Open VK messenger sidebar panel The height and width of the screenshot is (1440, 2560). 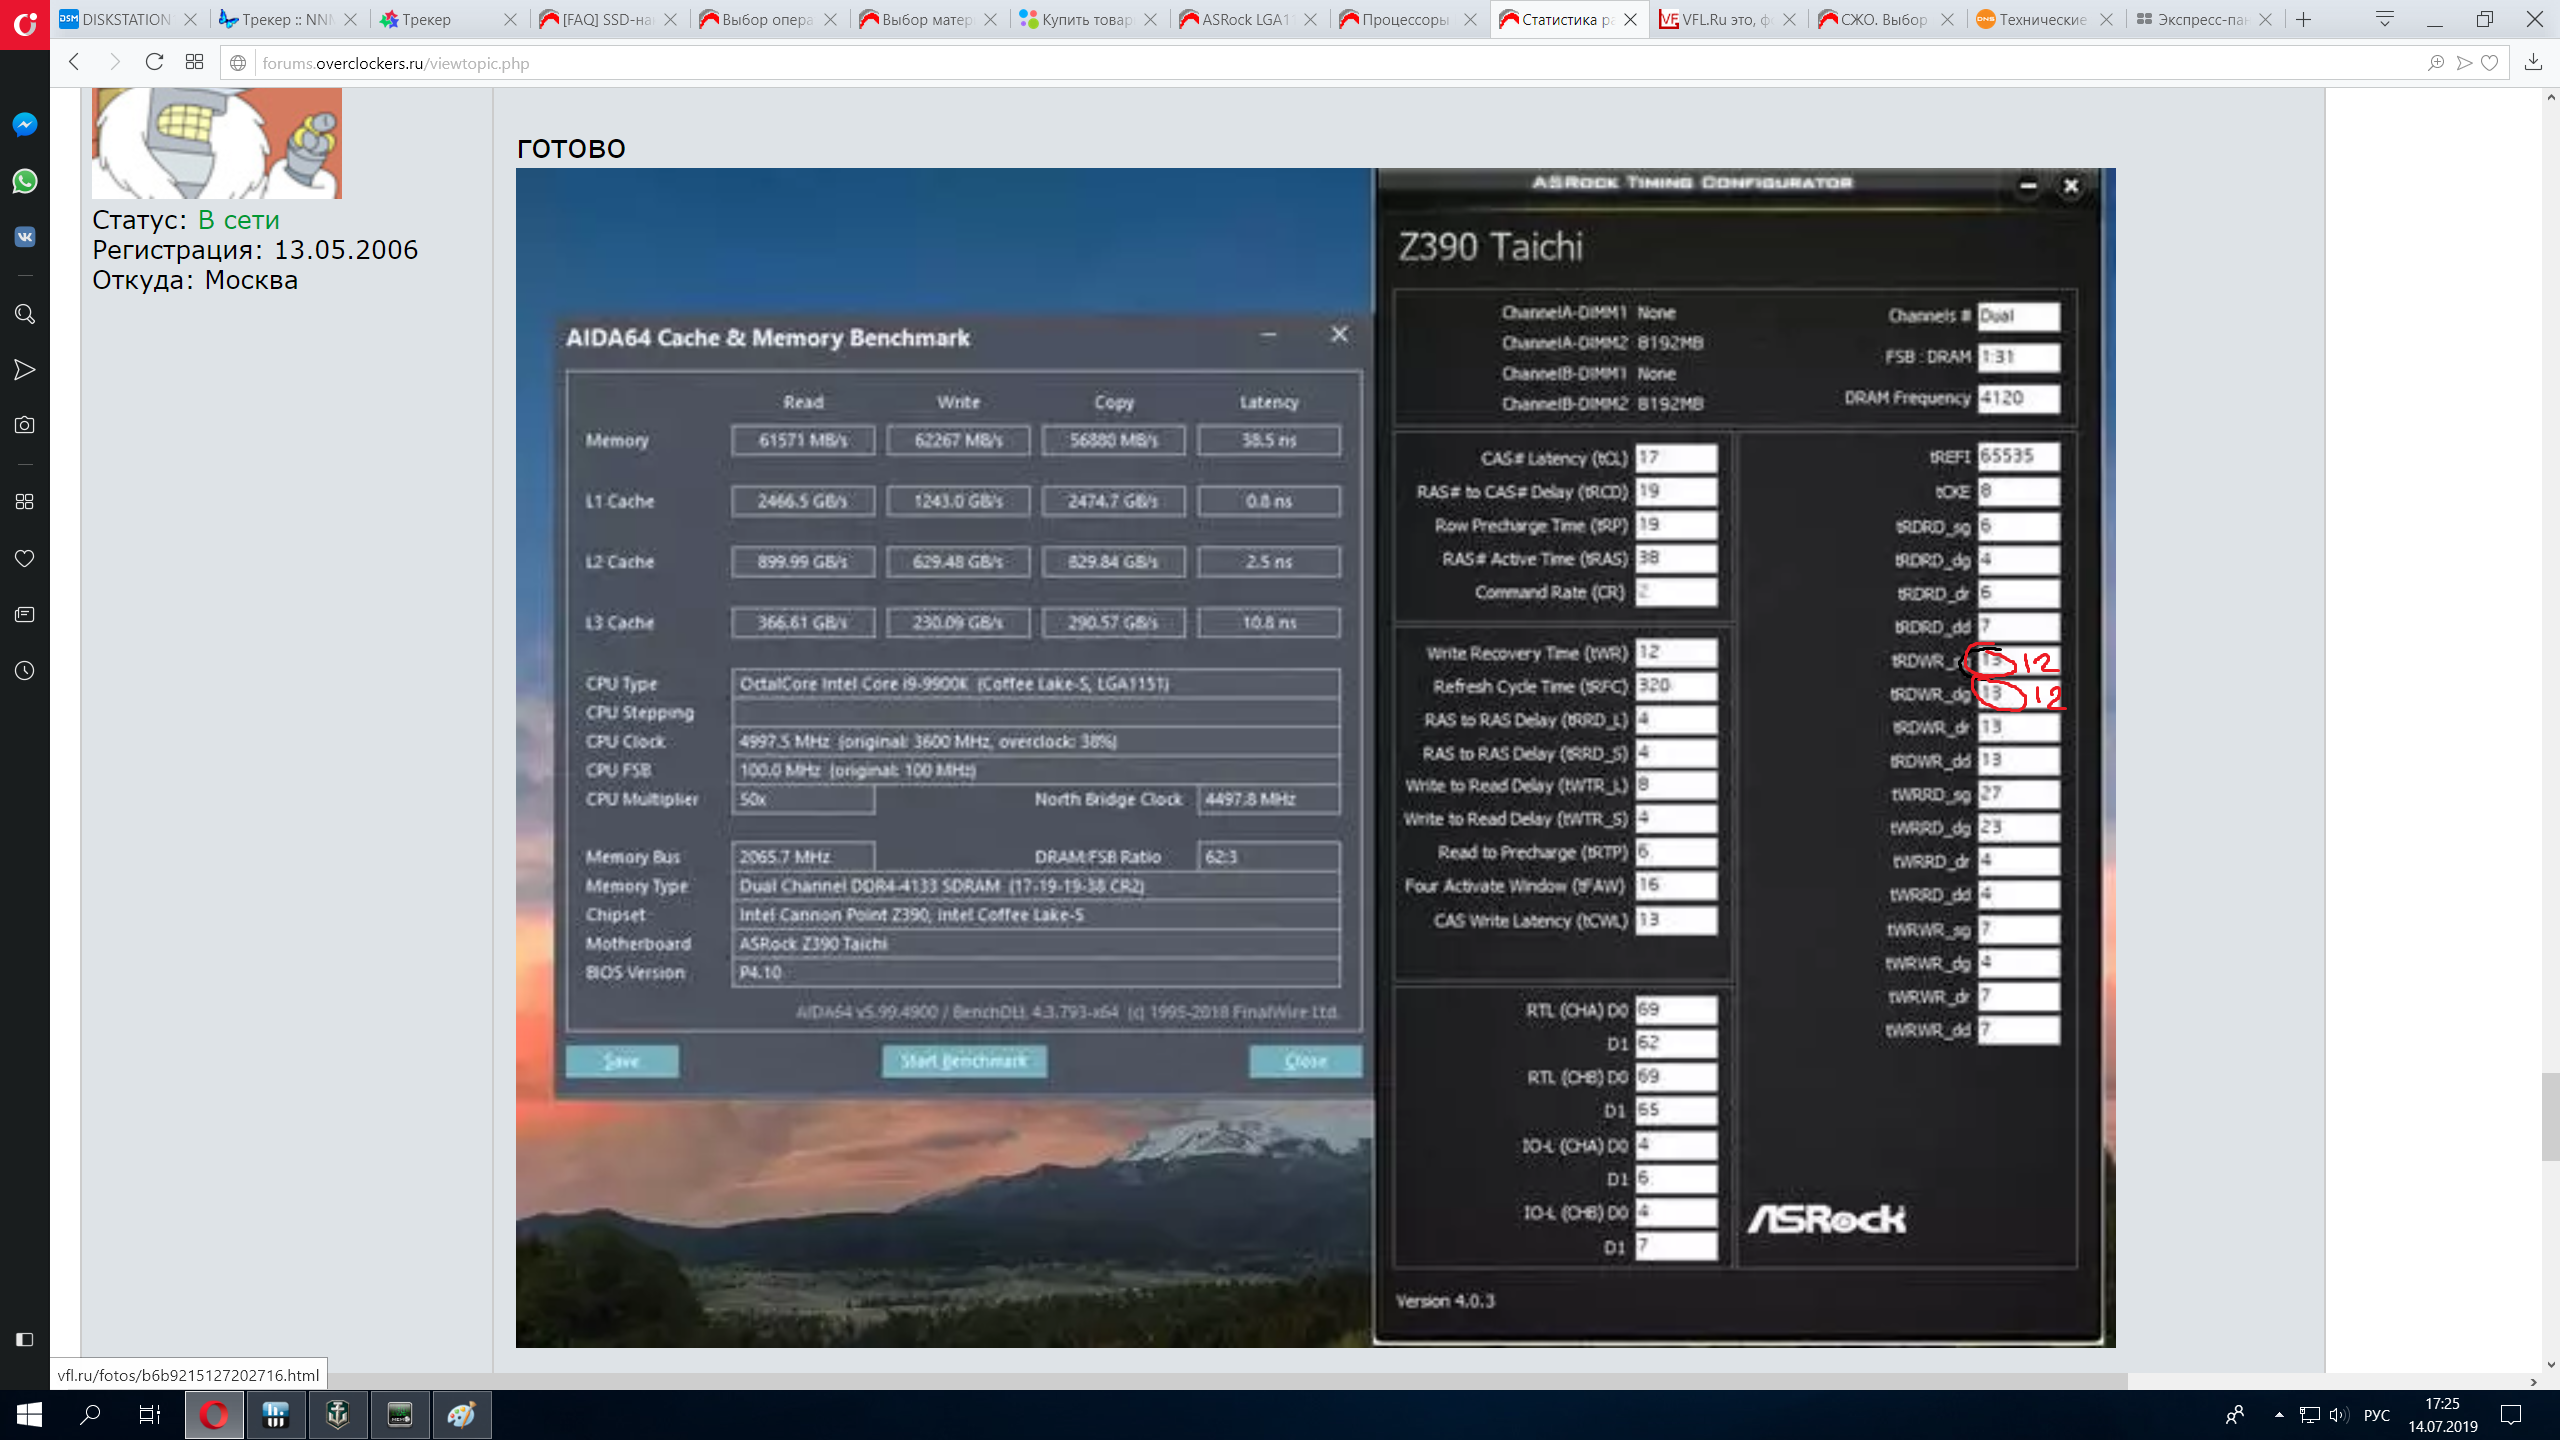tap(25, 237)
